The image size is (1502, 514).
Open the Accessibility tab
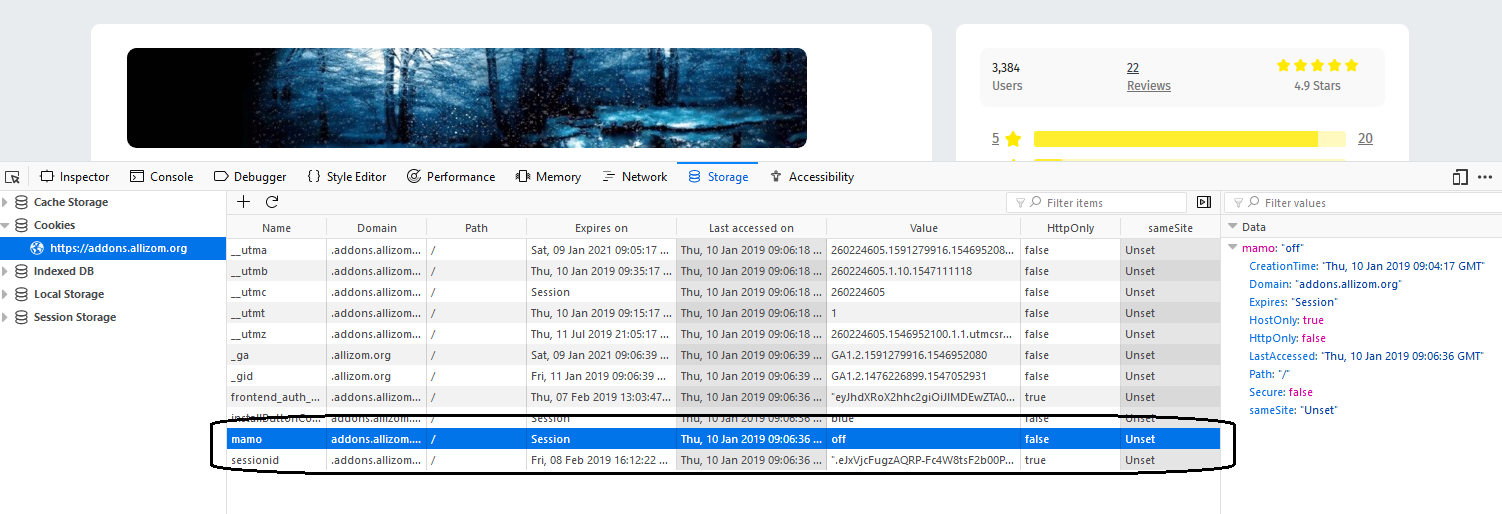811,177
